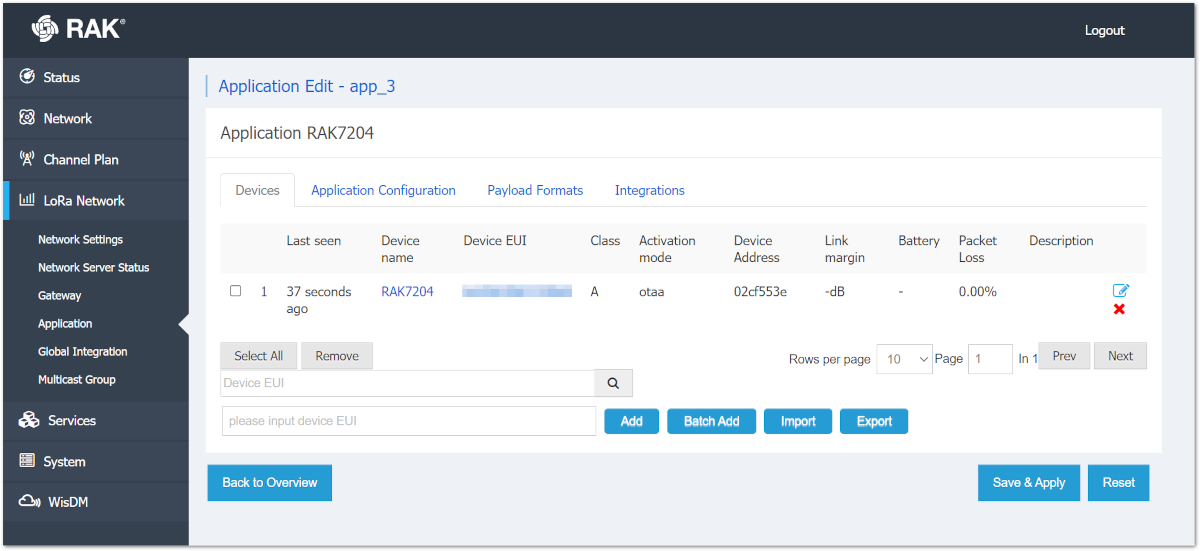Viewport: 1200px width, 551px height.
Task: Click the Packet Loss value 0.00%
Action: click(x=978, y=292)
